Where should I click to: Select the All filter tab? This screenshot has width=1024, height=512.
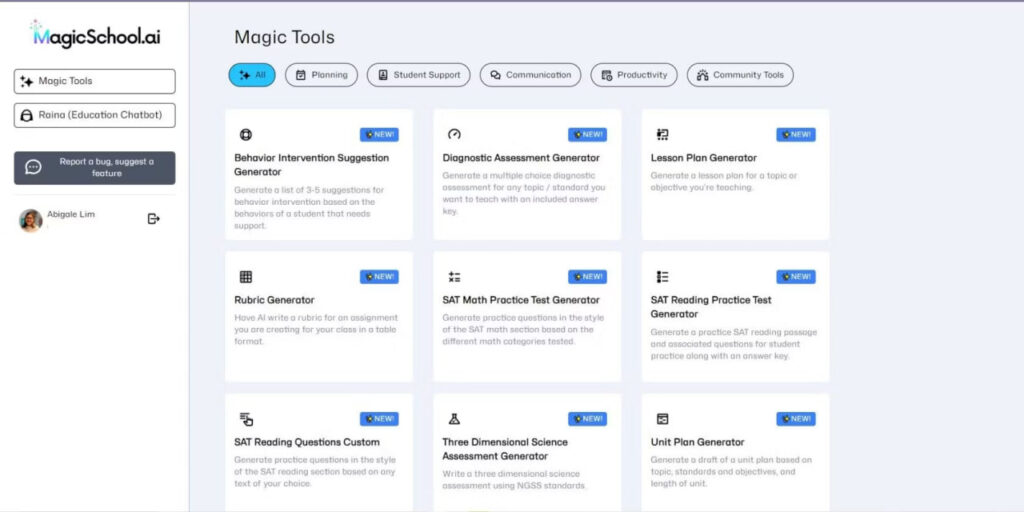point(252,75)
